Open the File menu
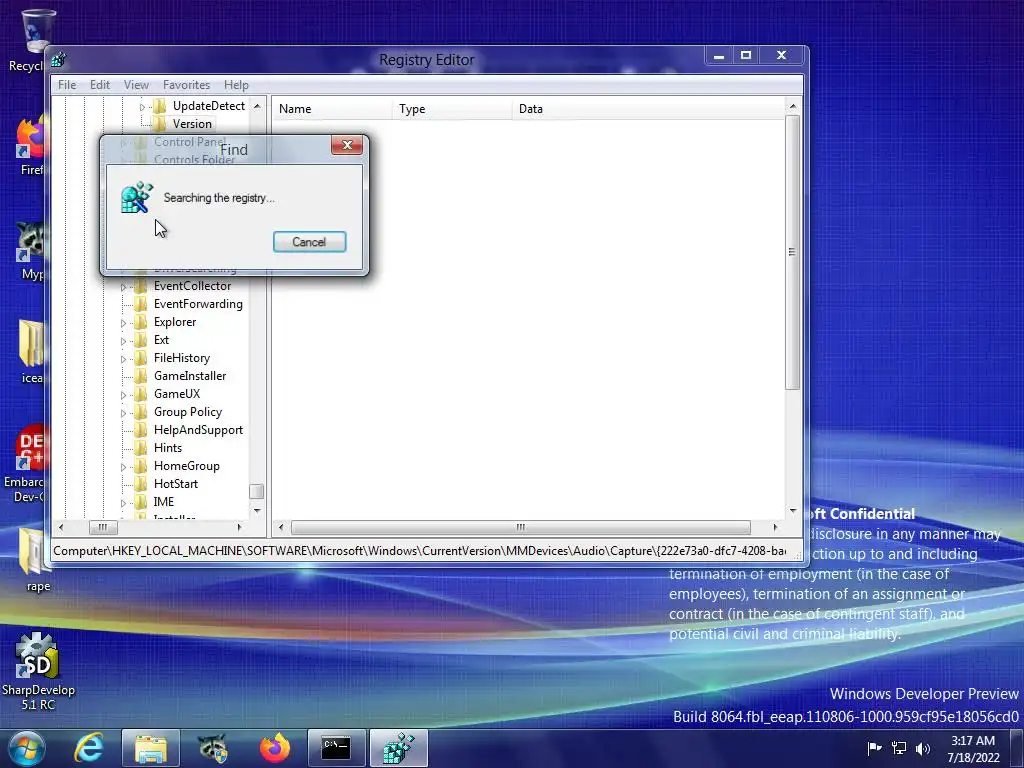Viewport: 1024px width, 768px height. [x=67, y=85]
